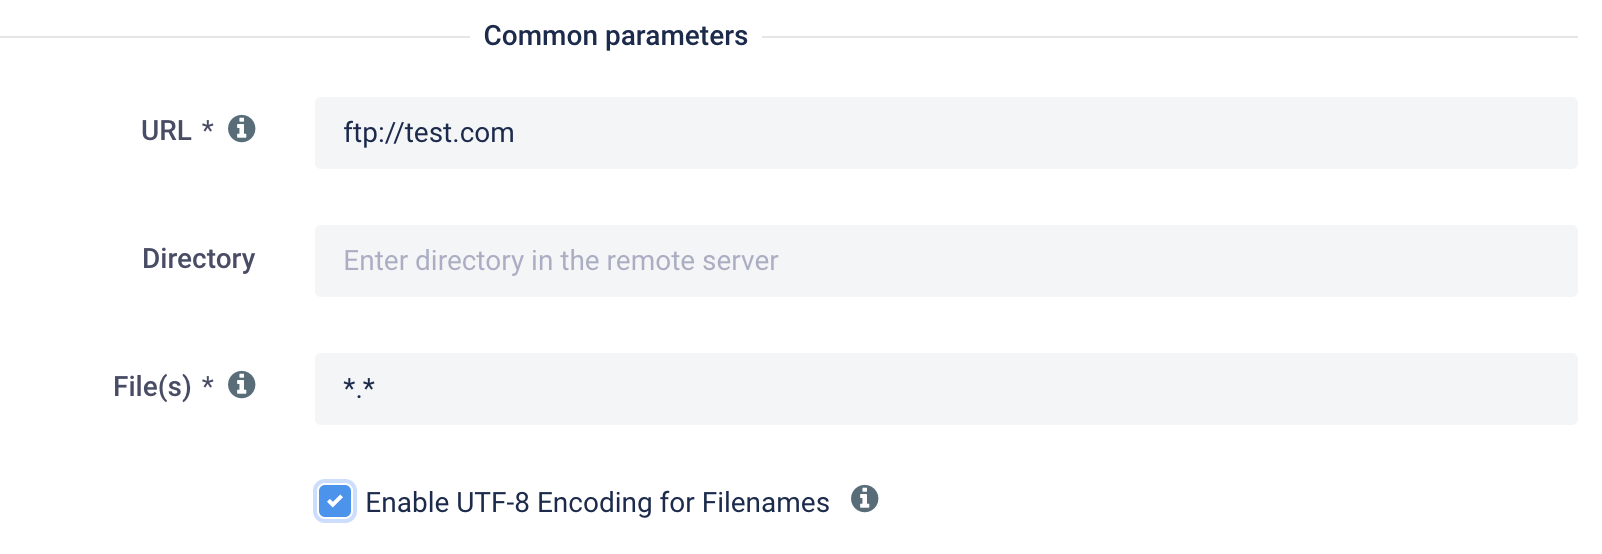Open the info tooltip icon beside URL
This screenshot has height=554, width=1602.
coord(241,129)
